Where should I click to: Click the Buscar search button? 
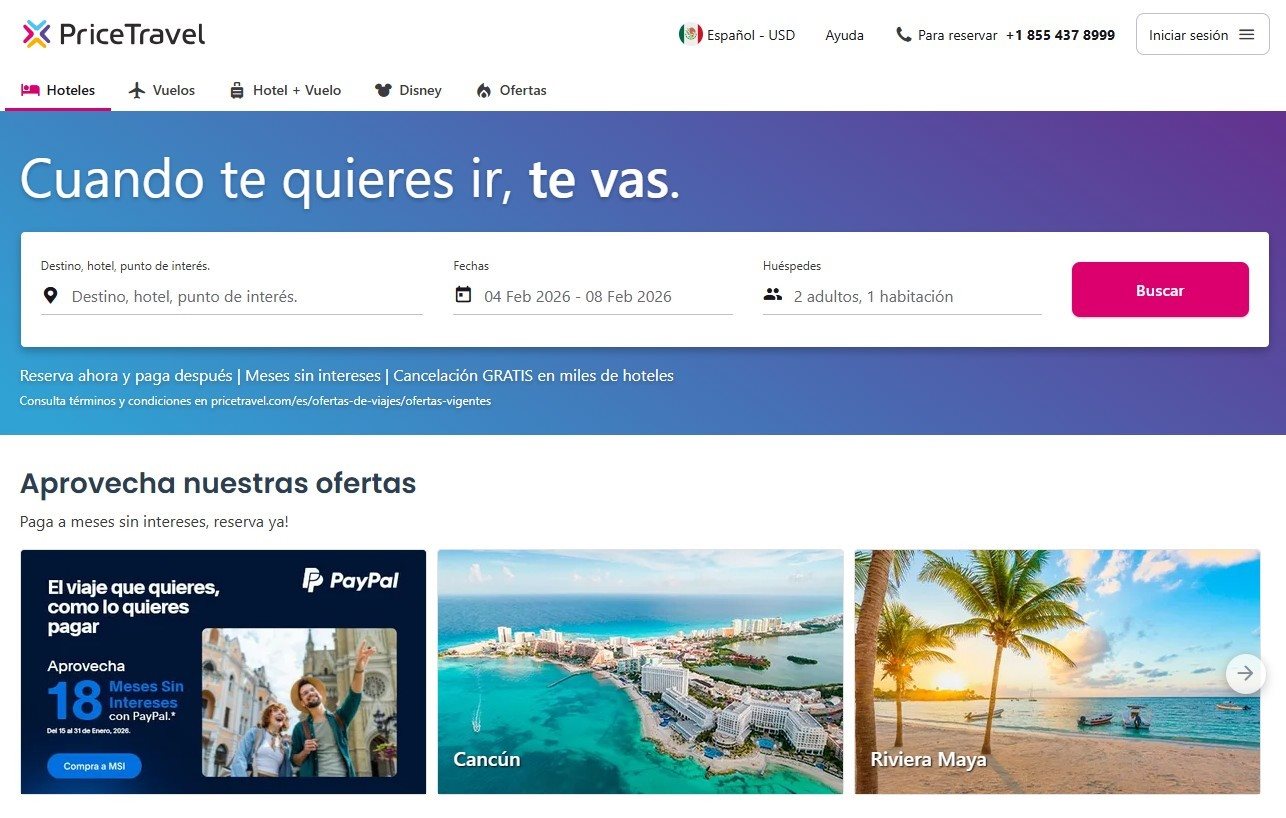1160,289
